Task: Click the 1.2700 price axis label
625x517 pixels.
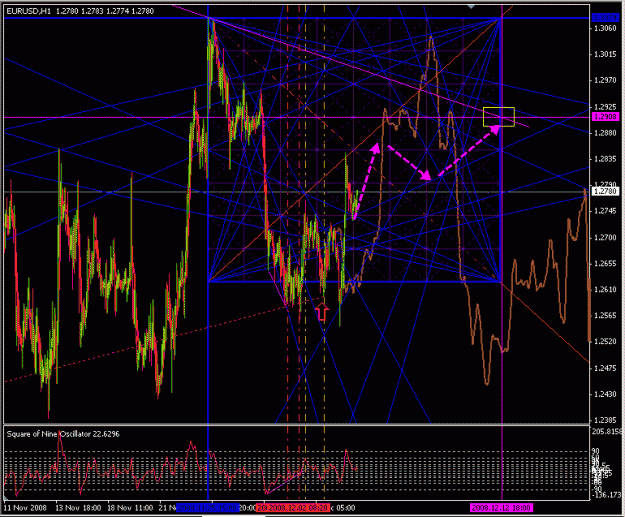Action: (x=605, y=238)
